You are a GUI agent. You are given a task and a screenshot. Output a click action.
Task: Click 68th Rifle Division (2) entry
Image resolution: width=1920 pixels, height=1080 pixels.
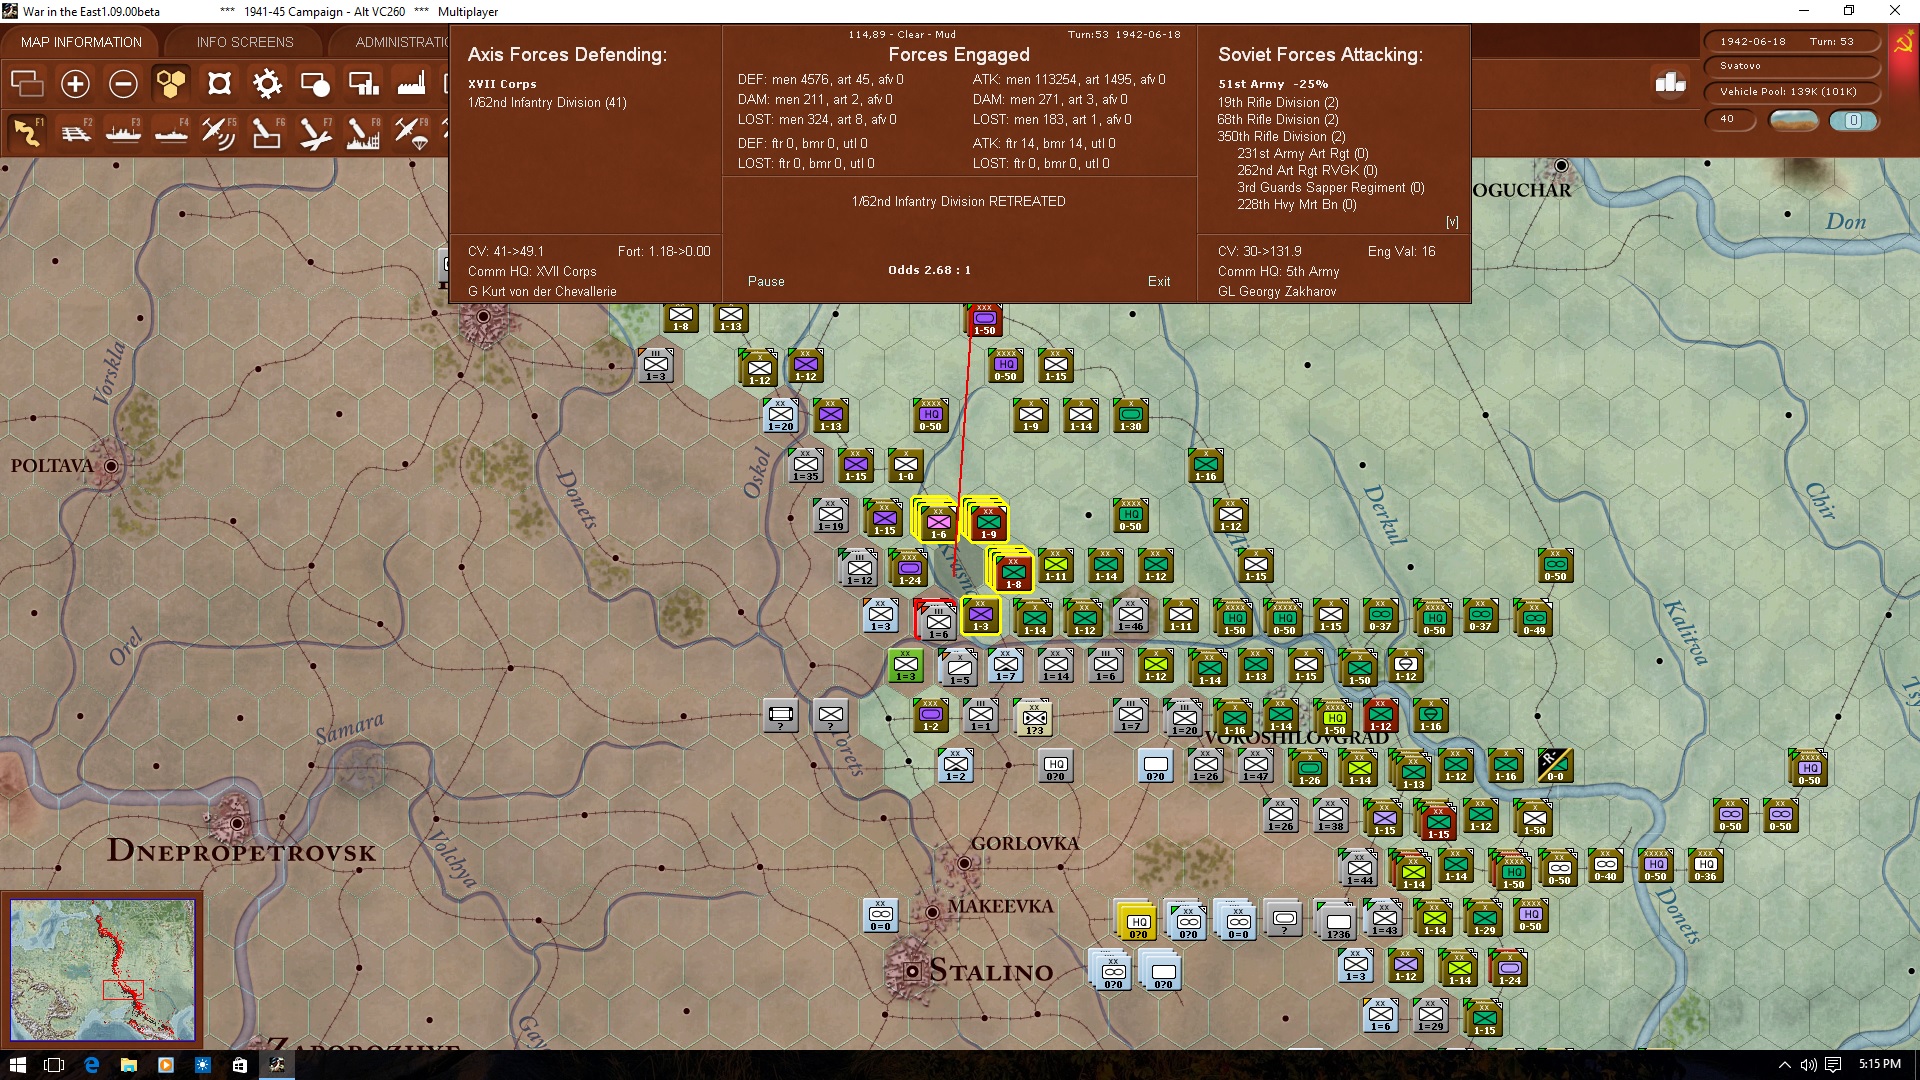tap(1278, 120)
